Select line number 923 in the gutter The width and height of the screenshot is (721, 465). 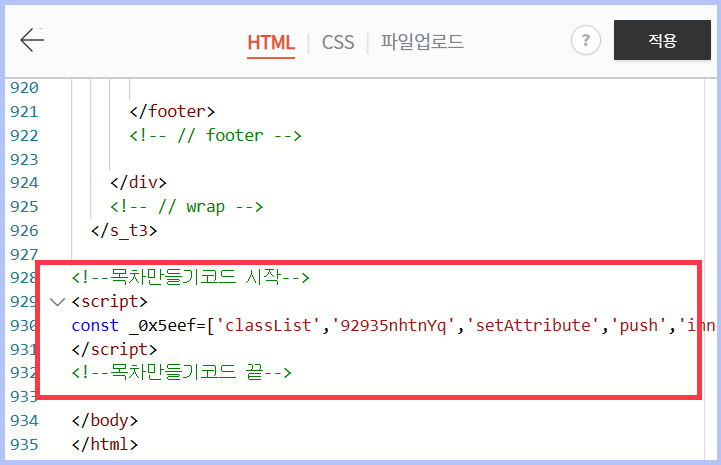[x=24, y=159]
